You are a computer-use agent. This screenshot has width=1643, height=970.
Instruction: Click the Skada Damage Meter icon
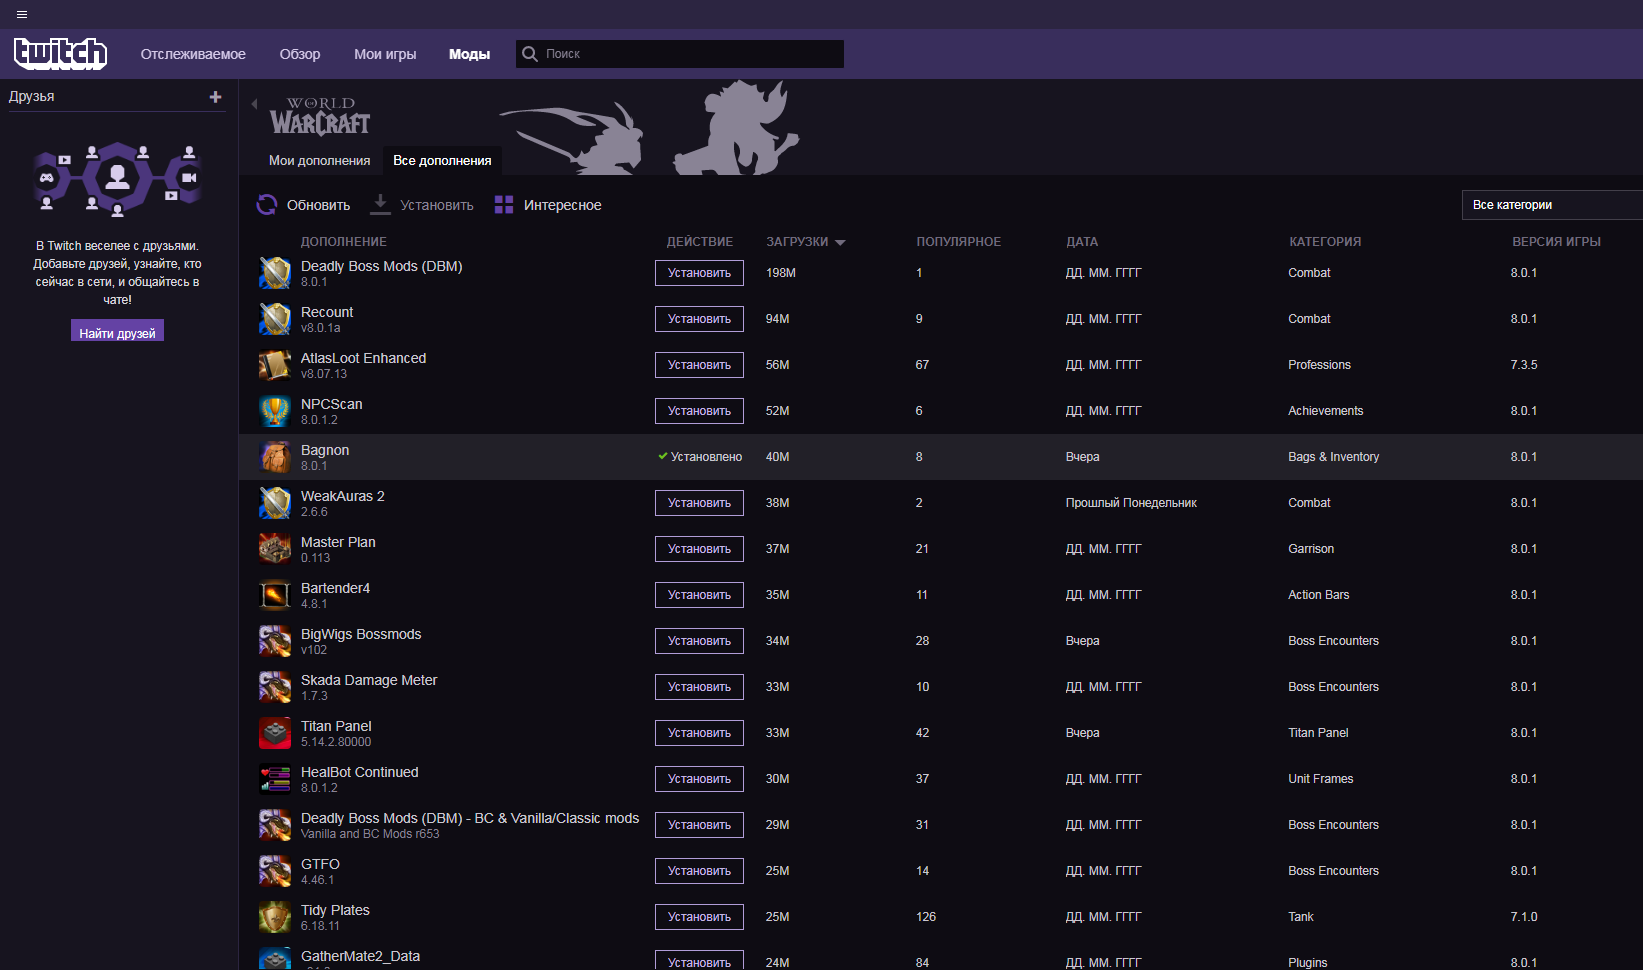click(x=275, y=687)
